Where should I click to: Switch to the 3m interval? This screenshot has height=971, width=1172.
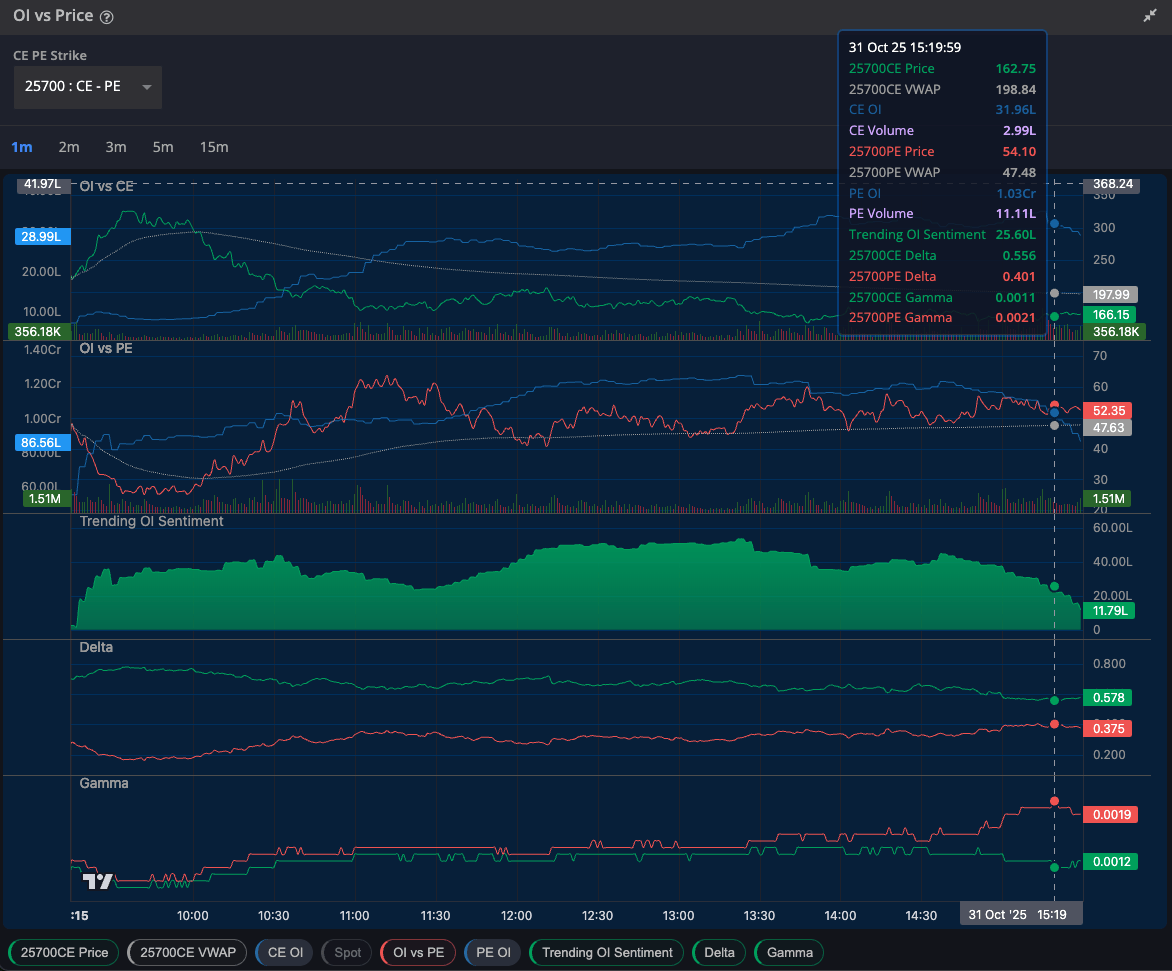116,147
